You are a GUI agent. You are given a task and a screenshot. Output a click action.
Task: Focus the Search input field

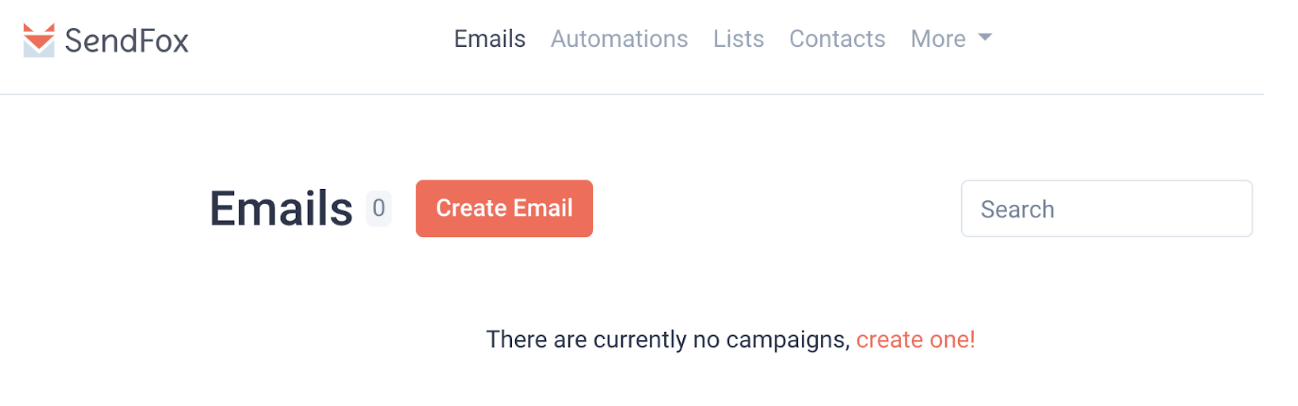pyautogui.click(x=1106, y=209)
